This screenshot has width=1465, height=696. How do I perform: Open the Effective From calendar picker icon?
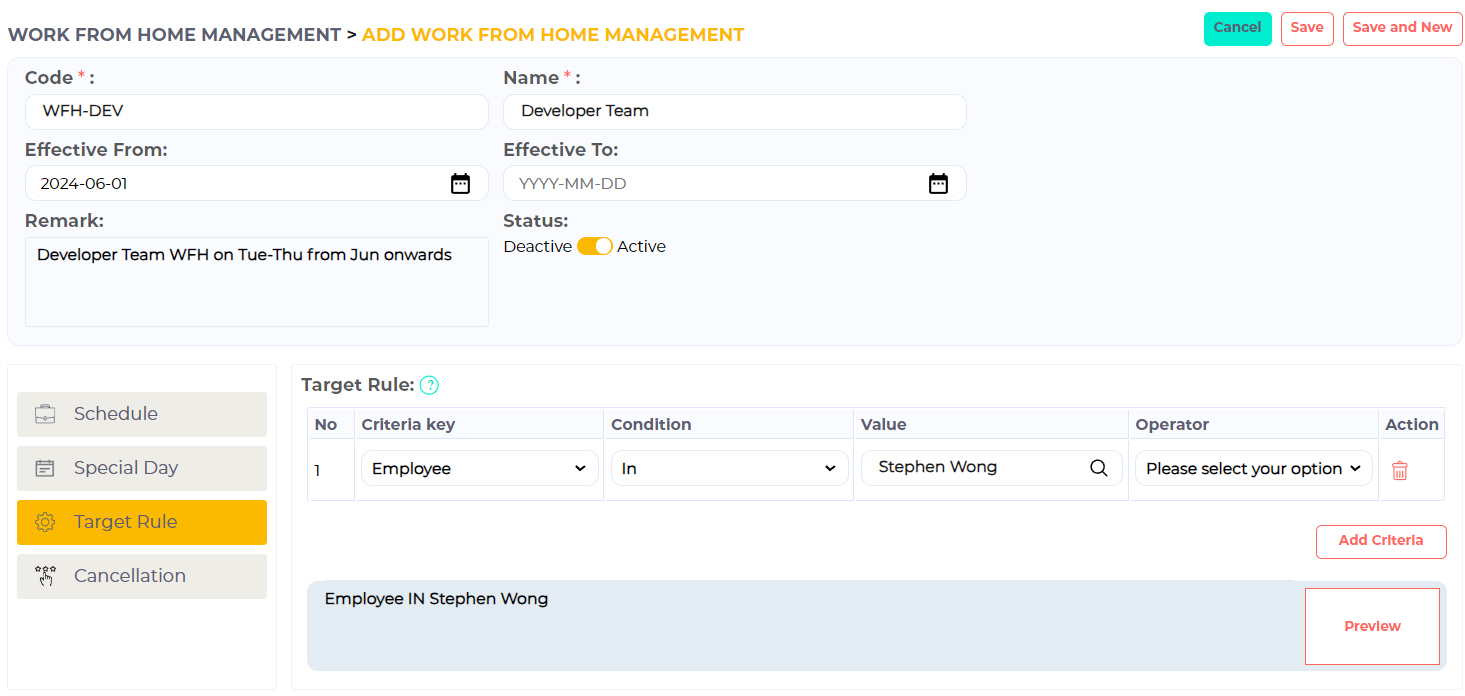pyautogui.click(x=460, y=183)
